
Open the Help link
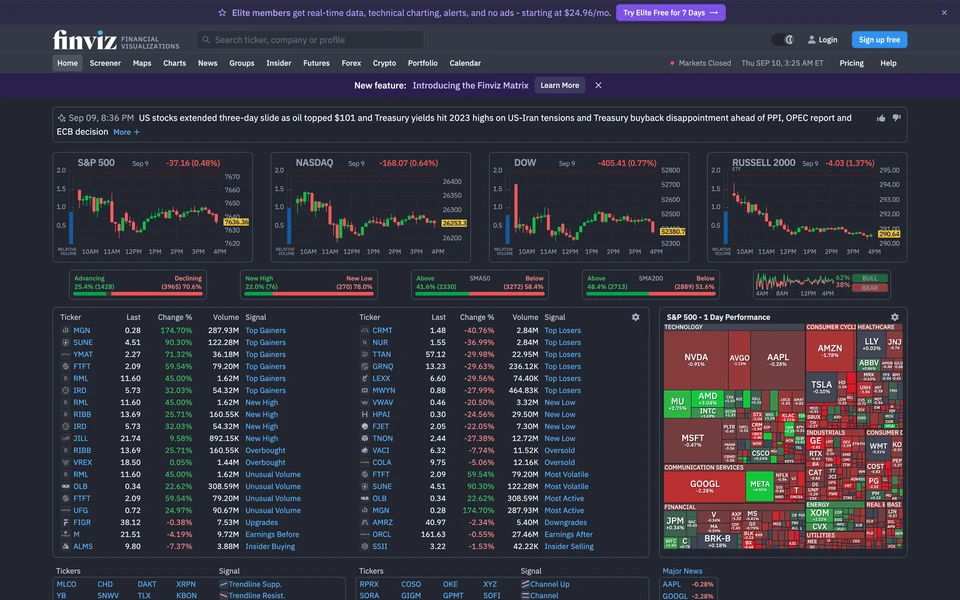pyautogui.click(x=888, y=63)
